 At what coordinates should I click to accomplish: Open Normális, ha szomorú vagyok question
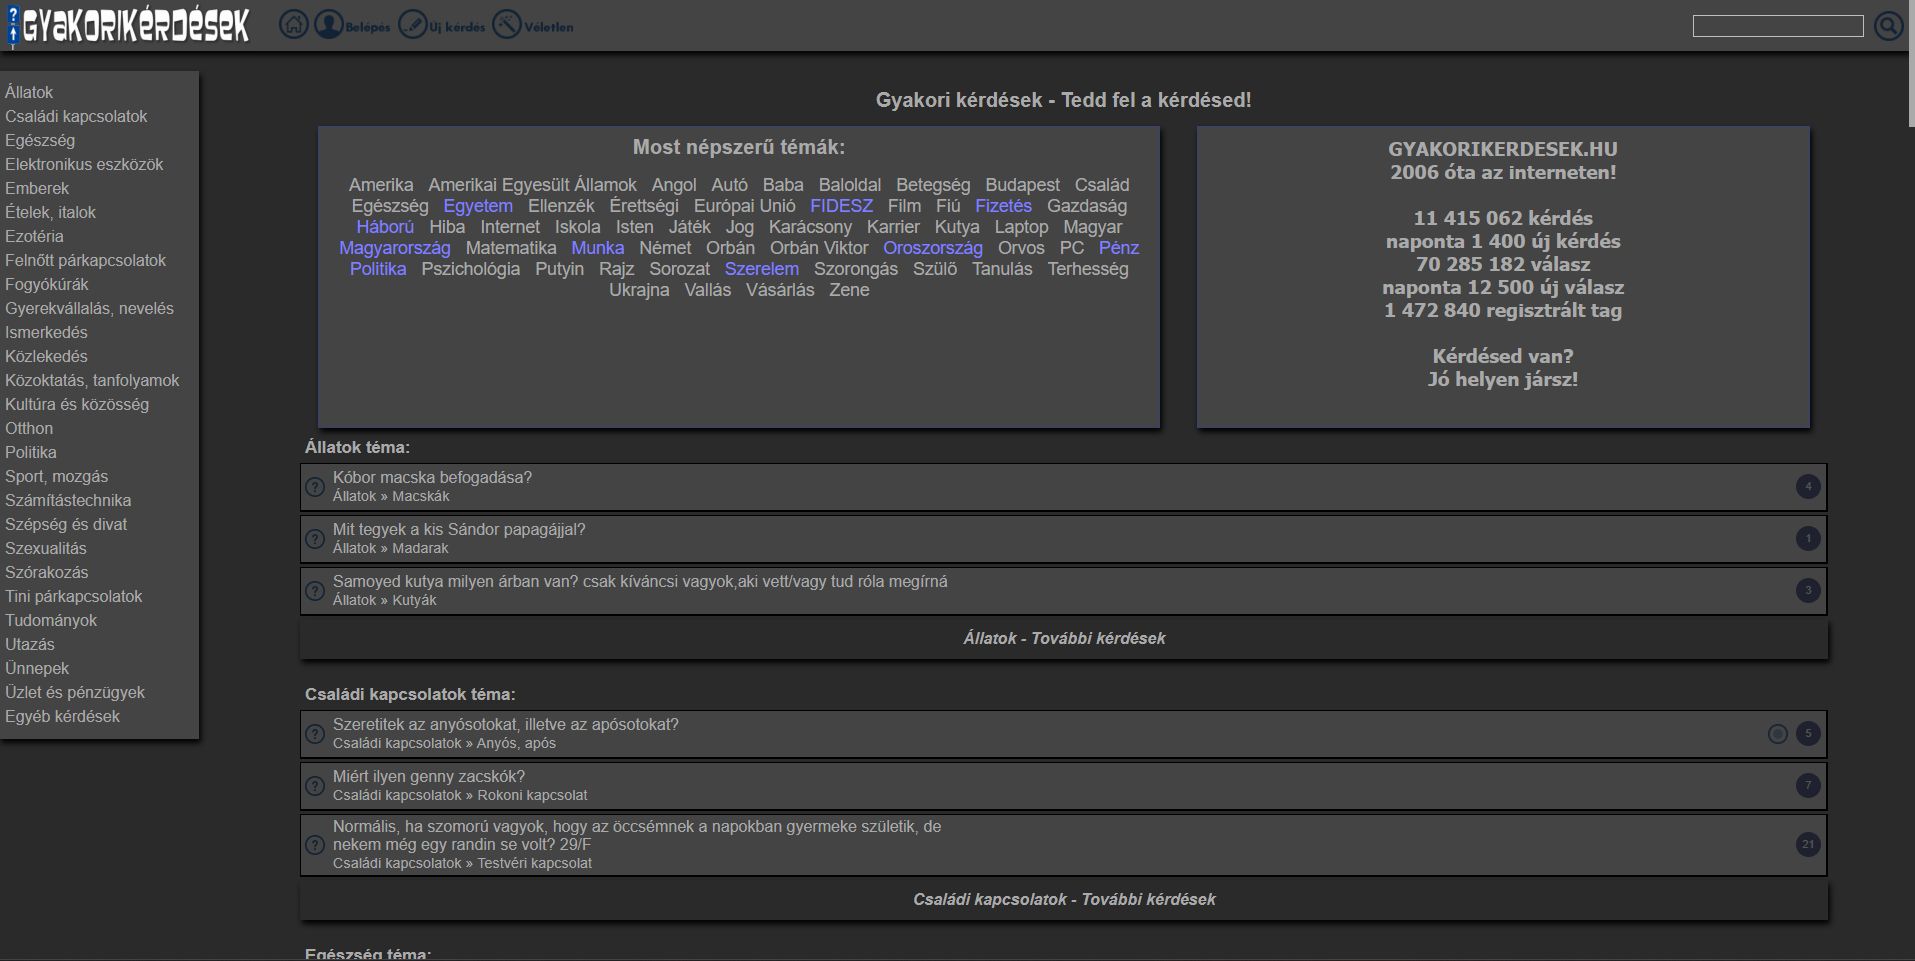[637, 836]
